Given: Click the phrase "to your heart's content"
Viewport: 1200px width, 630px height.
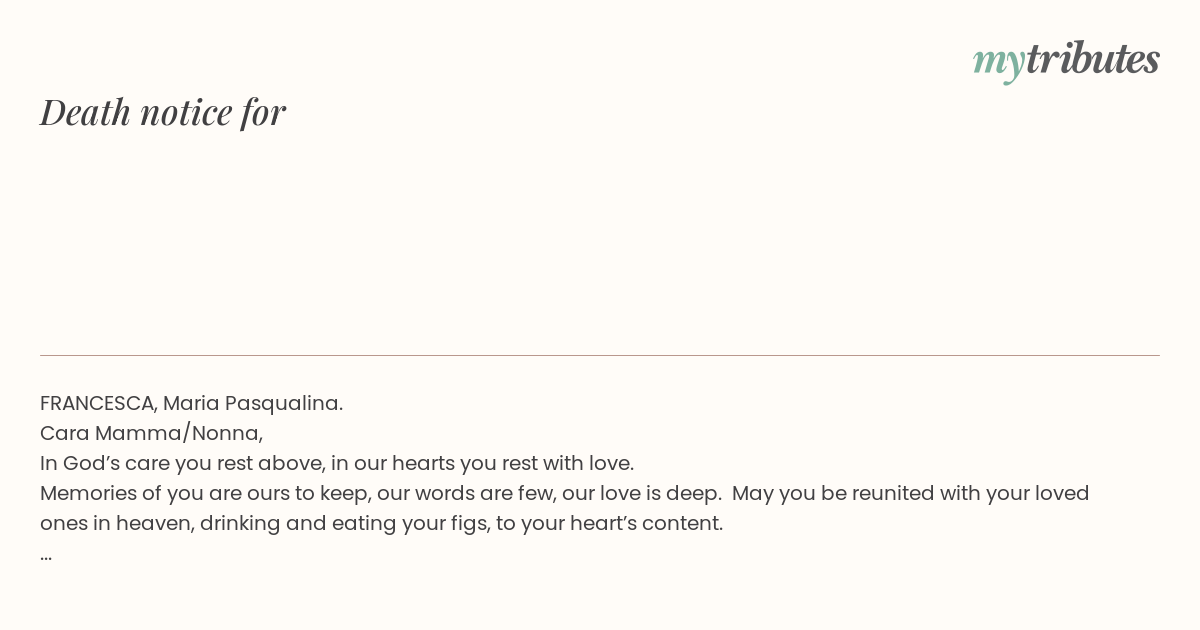Looking at the screenshot, I should (620, 523).
